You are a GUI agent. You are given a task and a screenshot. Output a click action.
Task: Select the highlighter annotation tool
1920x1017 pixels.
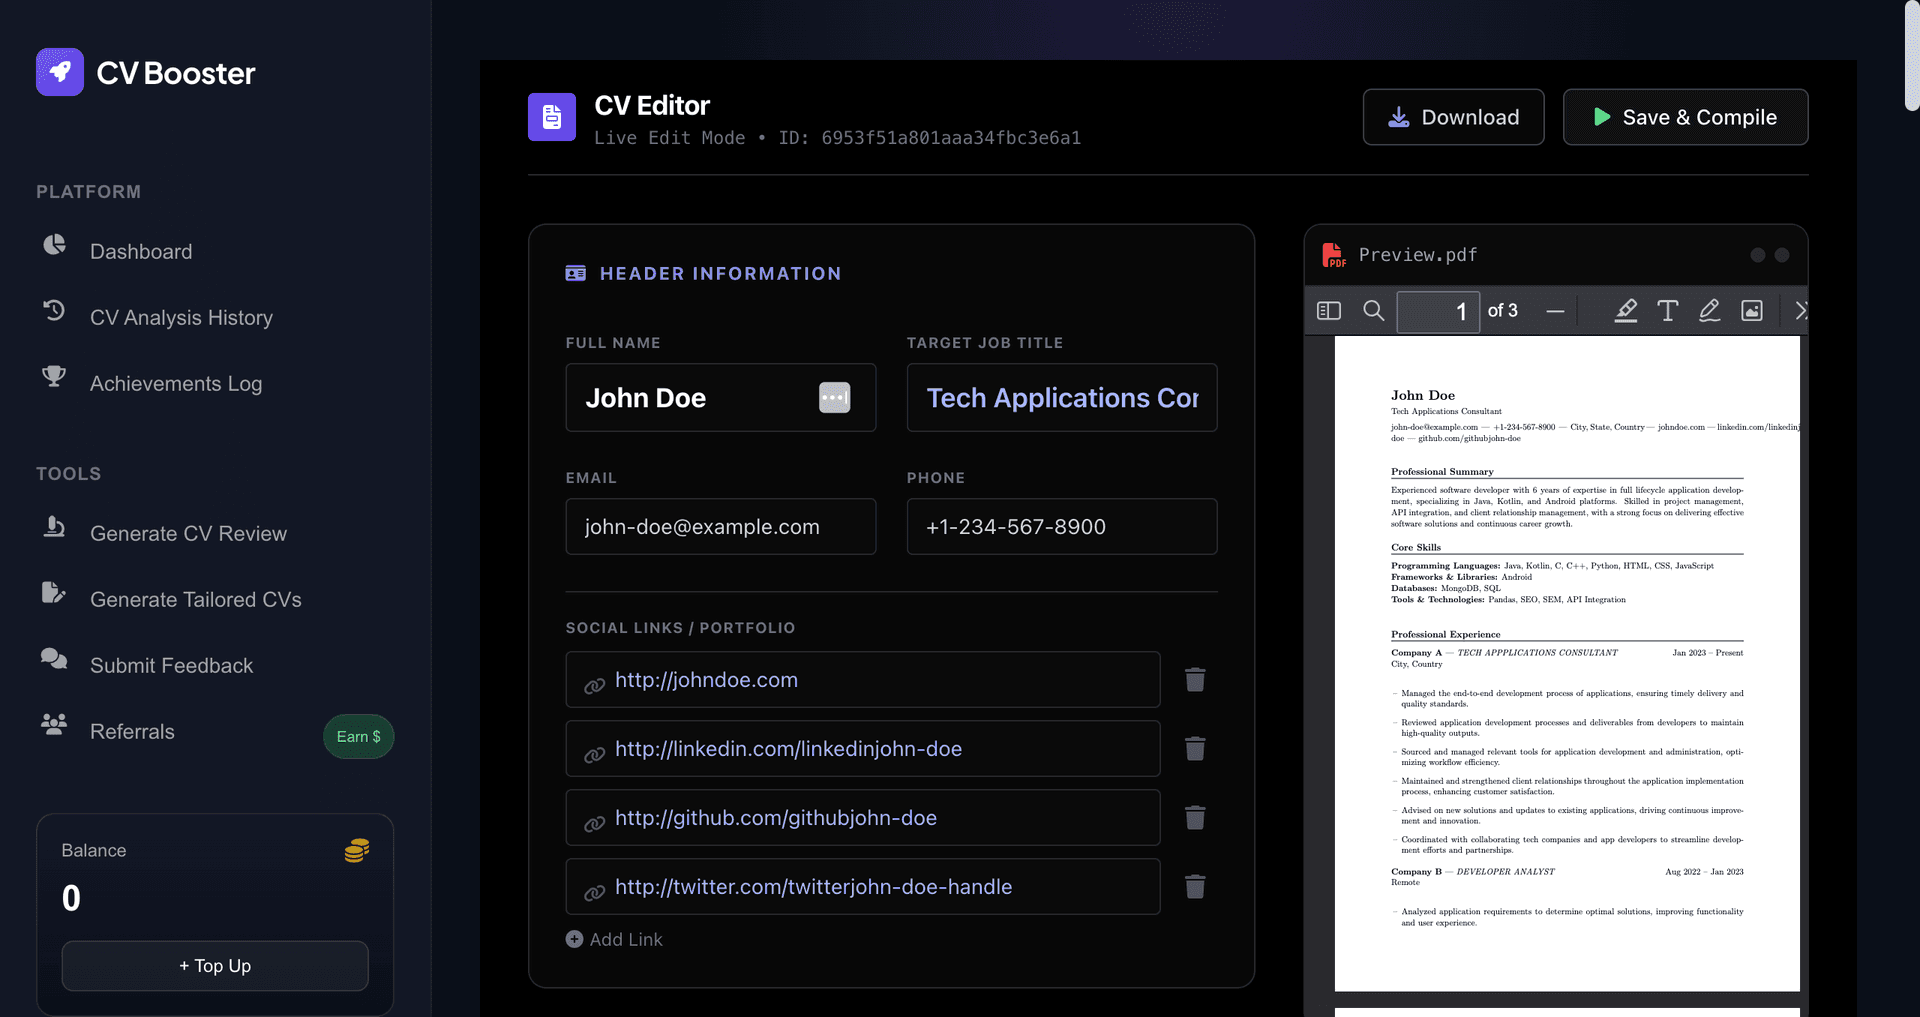tap(1625, 311)
